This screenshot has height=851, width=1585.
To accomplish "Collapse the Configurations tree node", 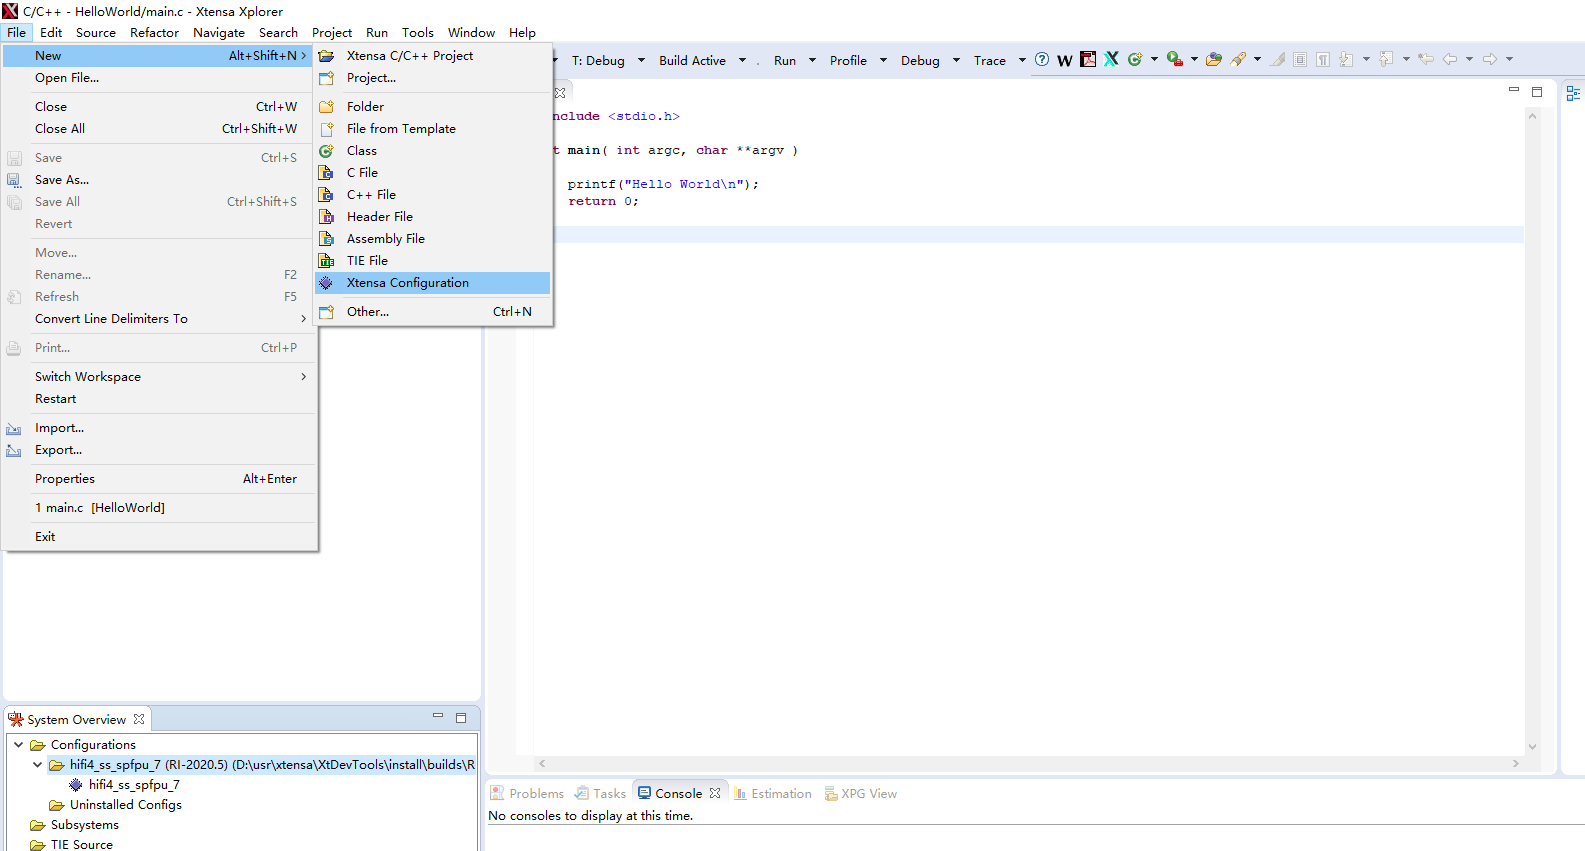I will point(18,745).
